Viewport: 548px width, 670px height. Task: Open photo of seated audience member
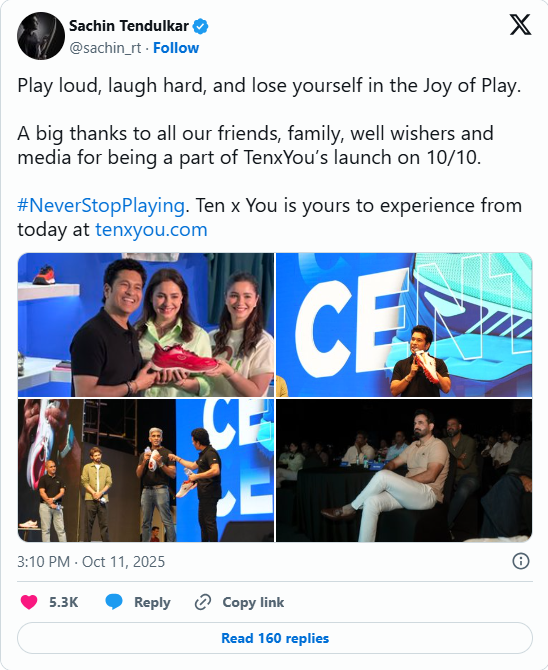click(x=404, y=470)
